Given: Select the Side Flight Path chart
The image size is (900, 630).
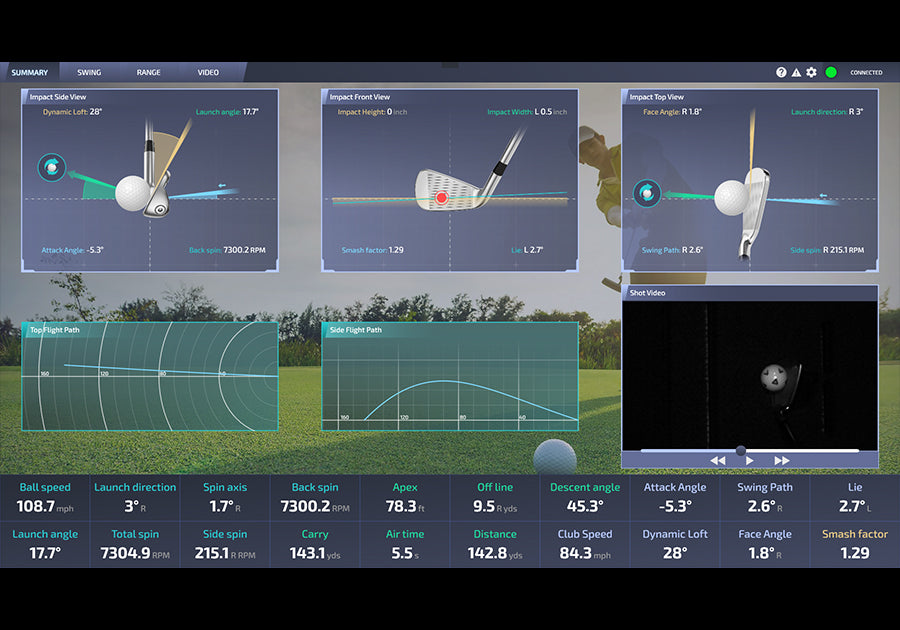Looking at the screenshot, I should click(x=450, y=376).
